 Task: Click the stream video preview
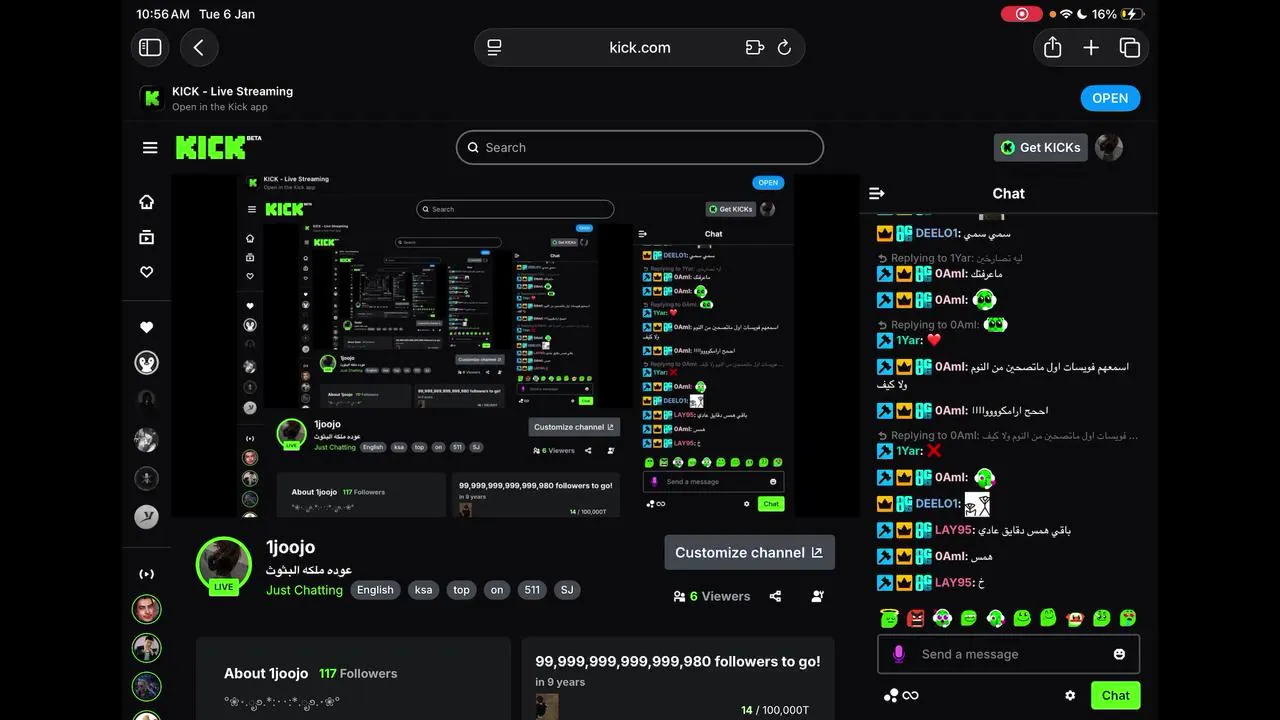pyautogui.click(x=515, y=345)
